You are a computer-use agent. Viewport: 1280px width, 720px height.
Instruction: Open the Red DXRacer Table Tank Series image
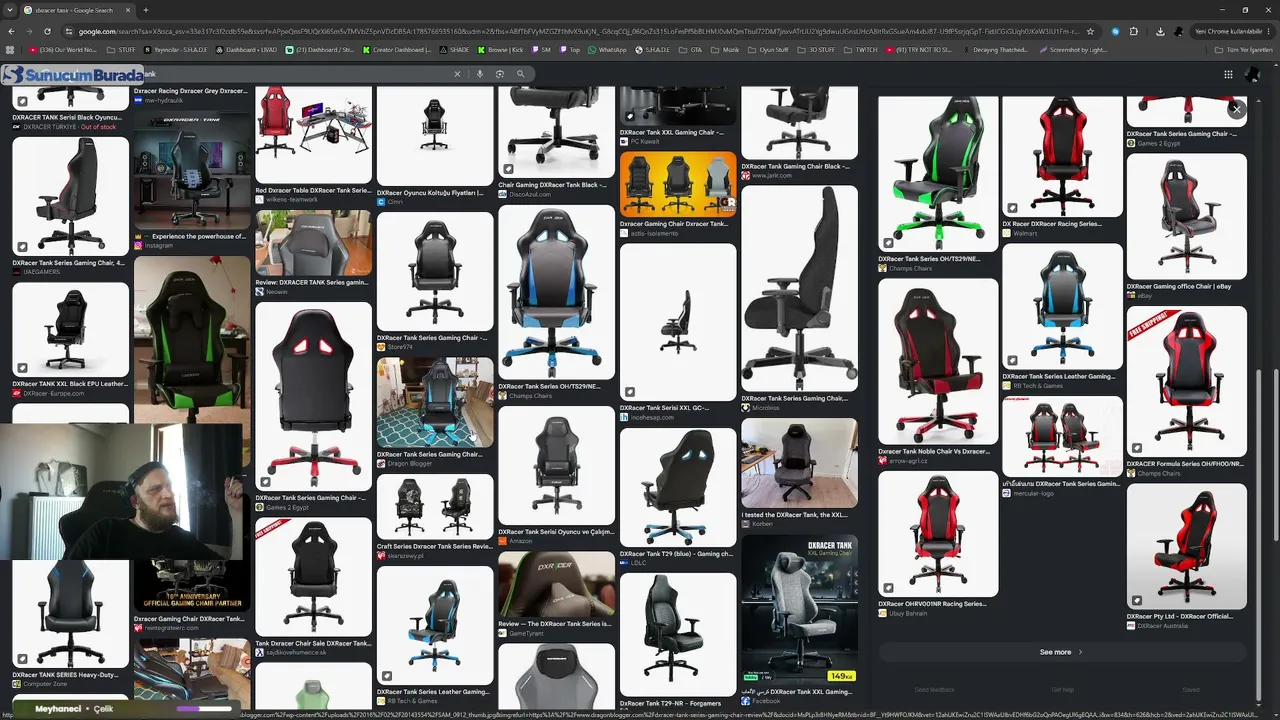pos(313,134)
